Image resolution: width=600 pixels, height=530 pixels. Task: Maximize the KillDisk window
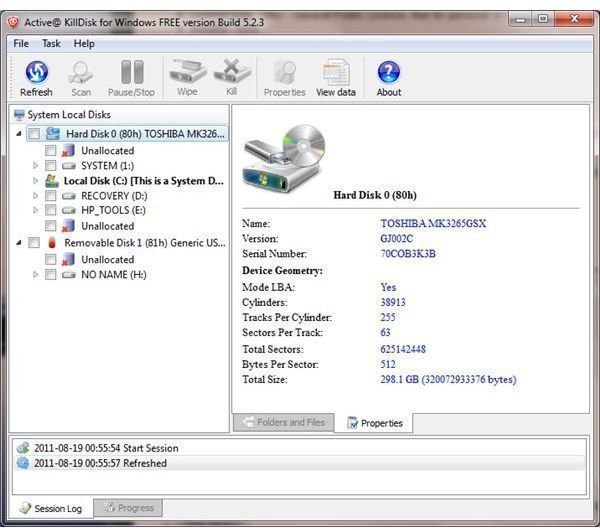pyautogui.click(x=543, y=19)
